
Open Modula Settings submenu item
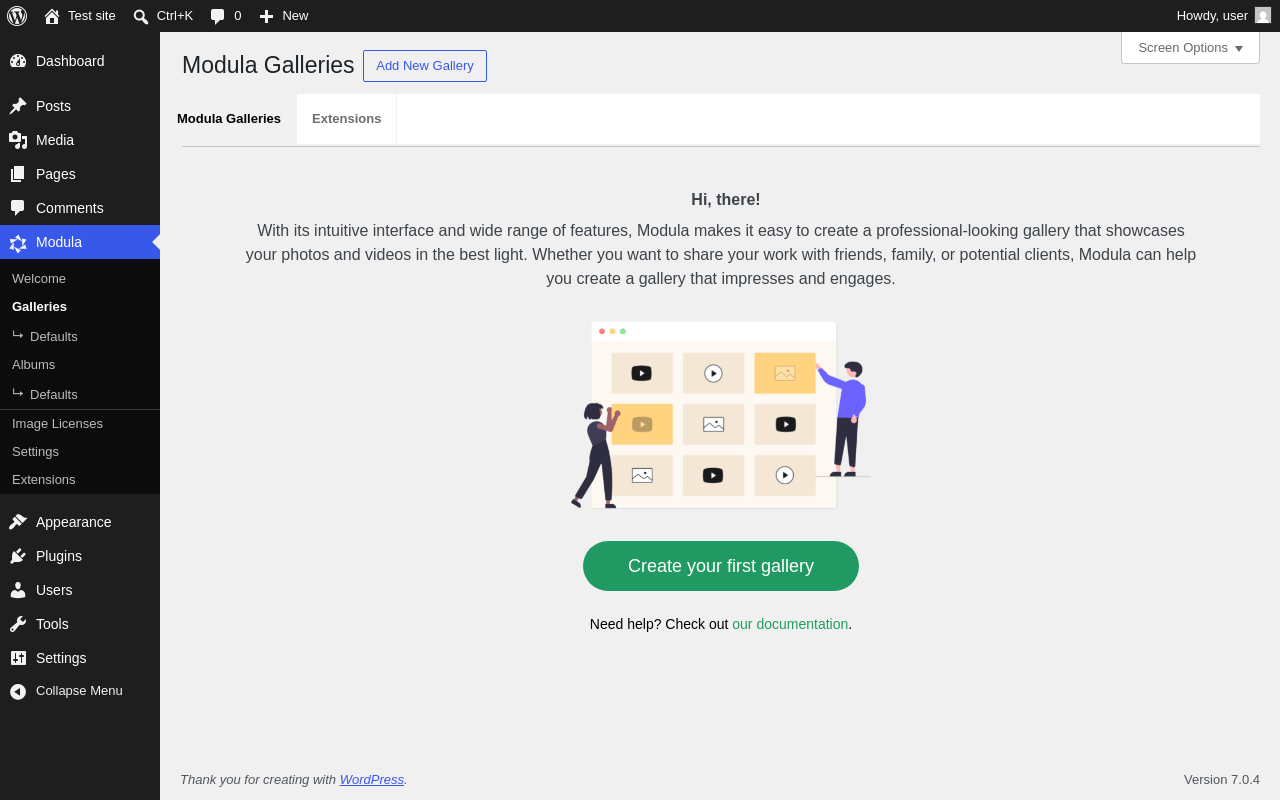35,452
